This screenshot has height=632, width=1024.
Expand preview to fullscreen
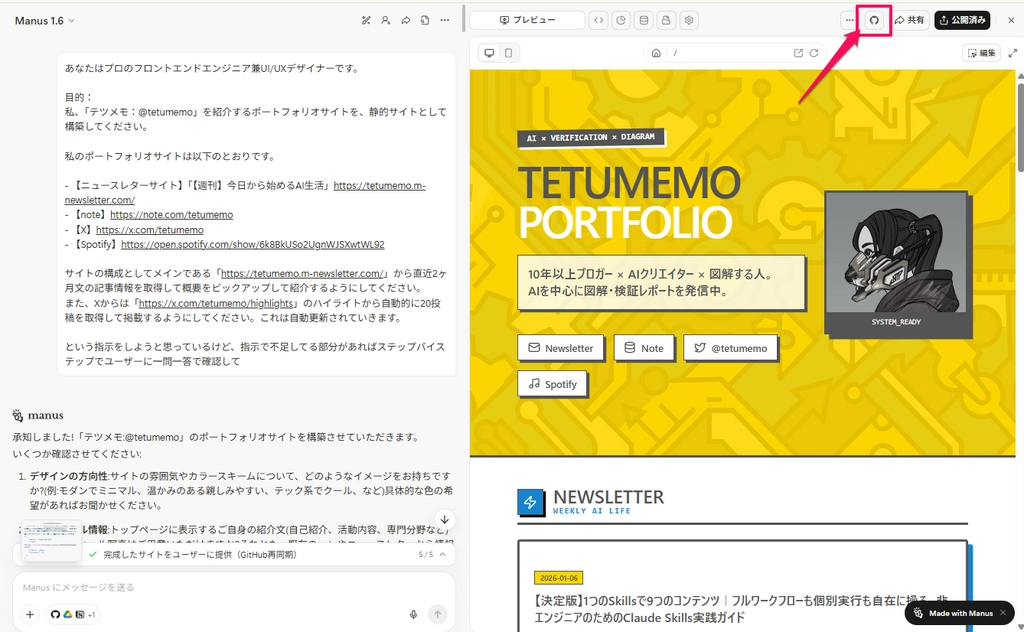(x=1012, y=53)
